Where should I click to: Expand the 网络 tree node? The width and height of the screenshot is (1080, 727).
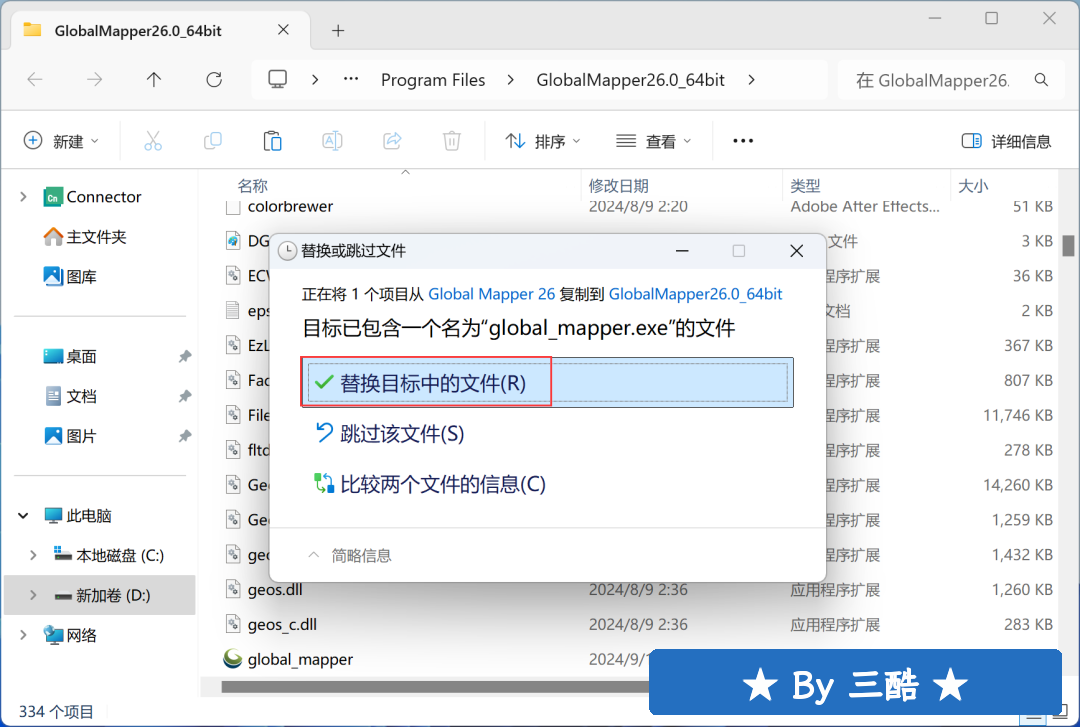pos(23,635)
